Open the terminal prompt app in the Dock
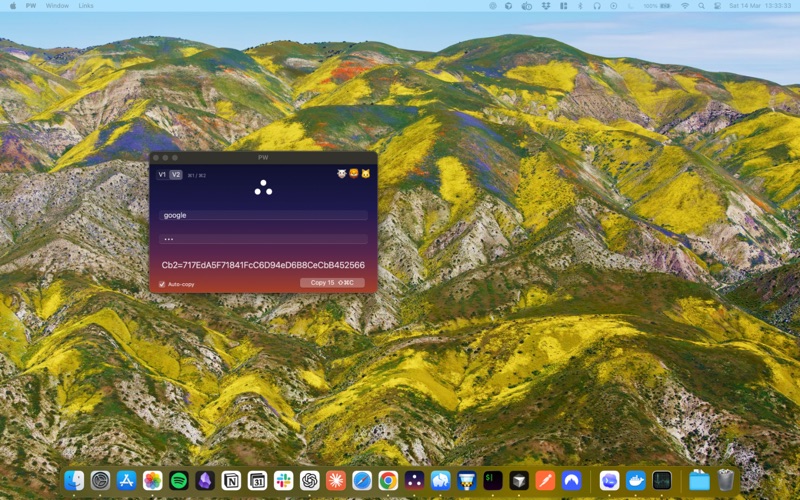 (x=493, y=481)
